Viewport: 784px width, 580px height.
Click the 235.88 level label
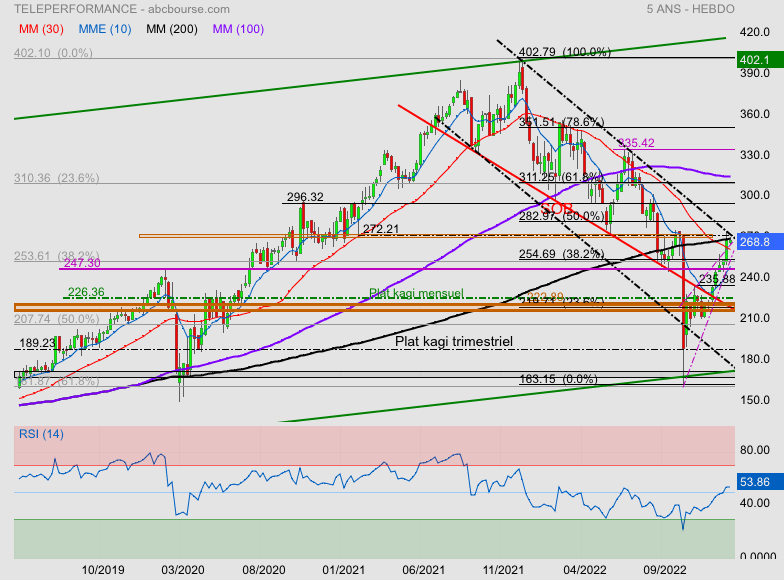point(717,279)
